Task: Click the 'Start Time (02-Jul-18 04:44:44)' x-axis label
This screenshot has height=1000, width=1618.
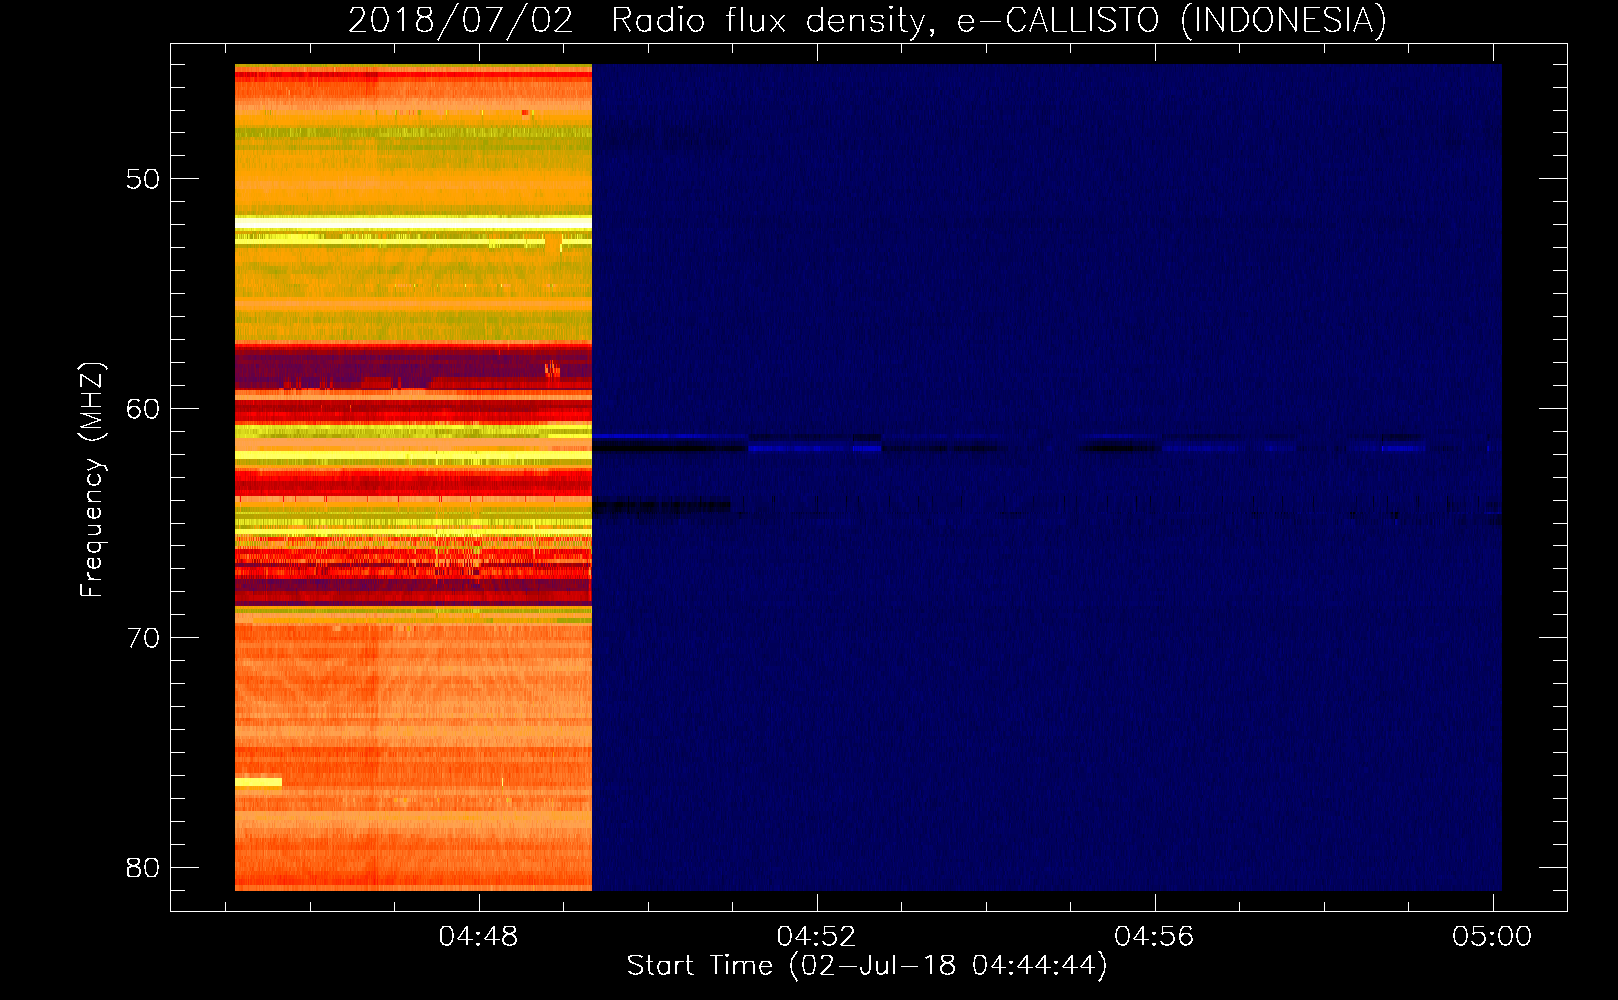Action: click(867, 966)
